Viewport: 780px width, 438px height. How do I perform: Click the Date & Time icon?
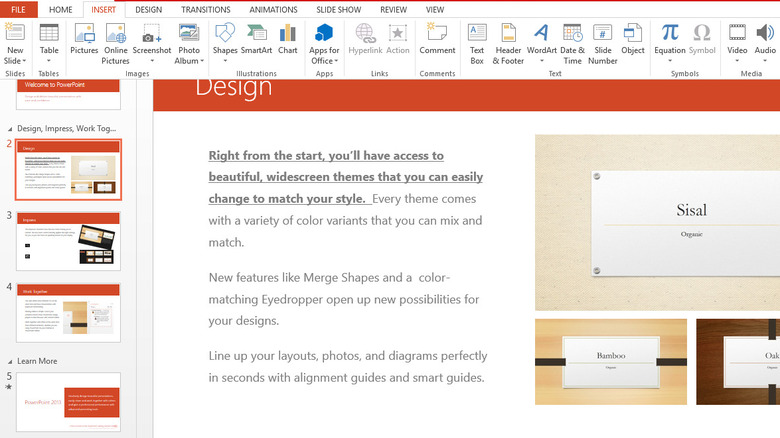point(572,41)
